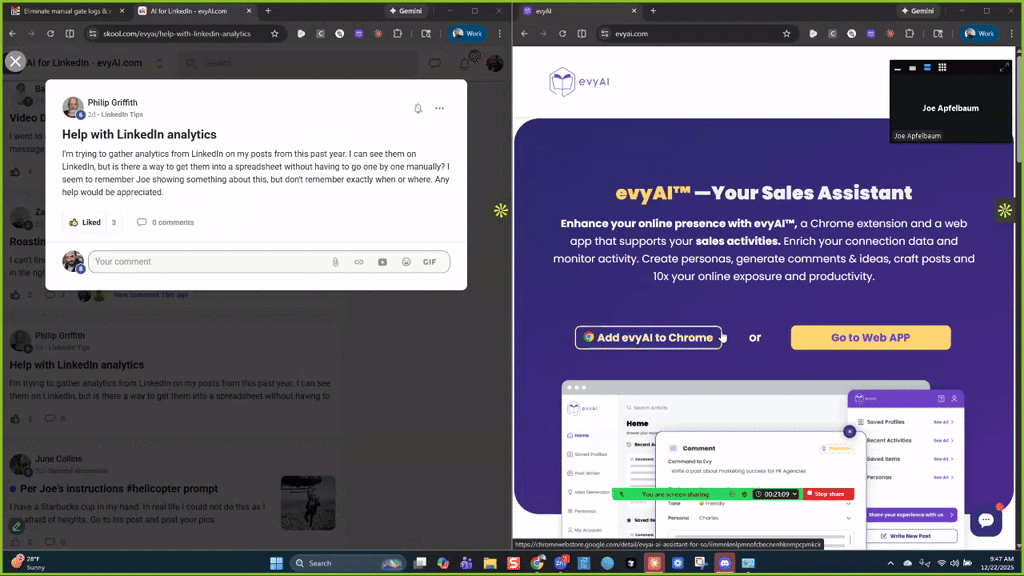Unlike Philip Griffith's post
The width and height of the screenshot is (1024, 576).
click(x=85, y=222)
